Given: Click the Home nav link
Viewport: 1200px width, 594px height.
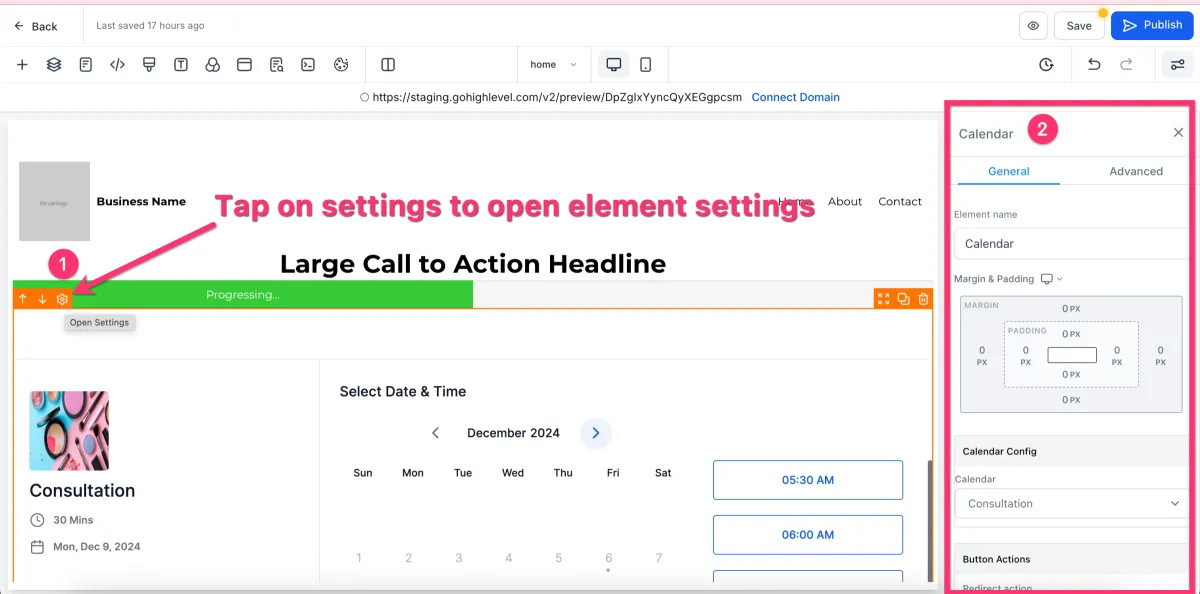Looking at the screenshot, I should tap(794, 201).
